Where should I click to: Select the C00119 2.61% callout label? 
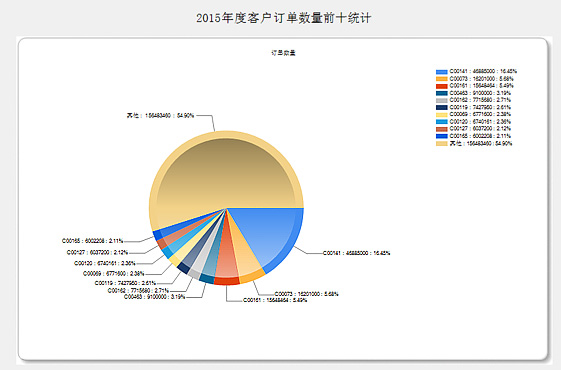(125, 283)
